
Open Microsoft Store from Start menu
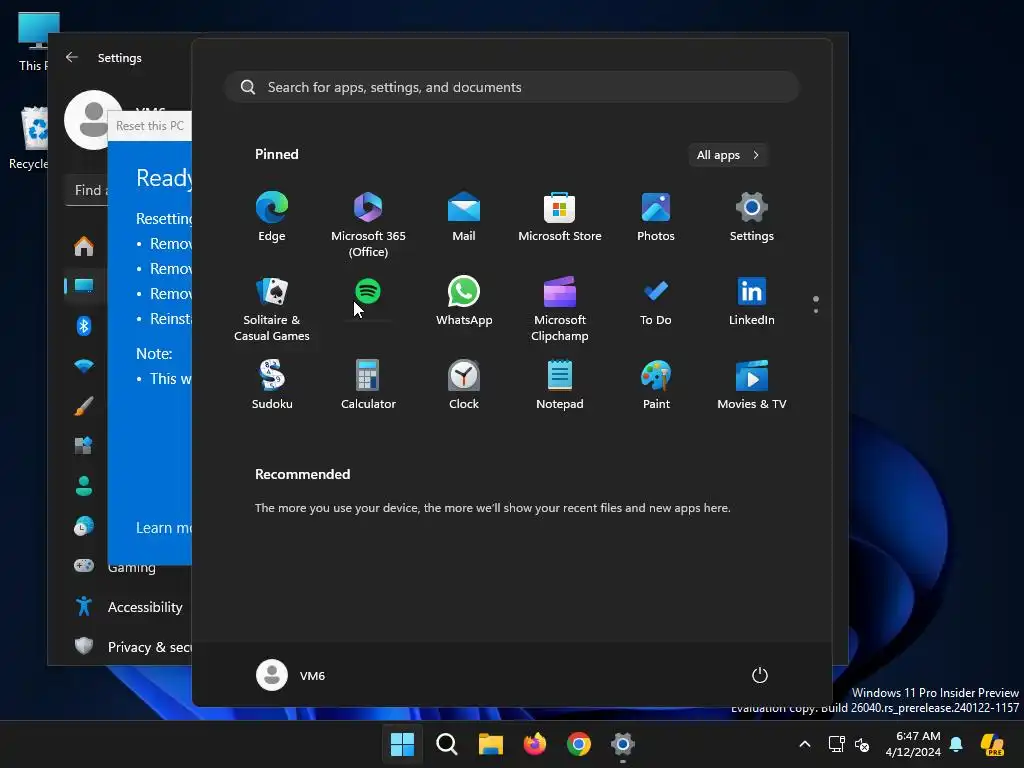coord(560,217)
